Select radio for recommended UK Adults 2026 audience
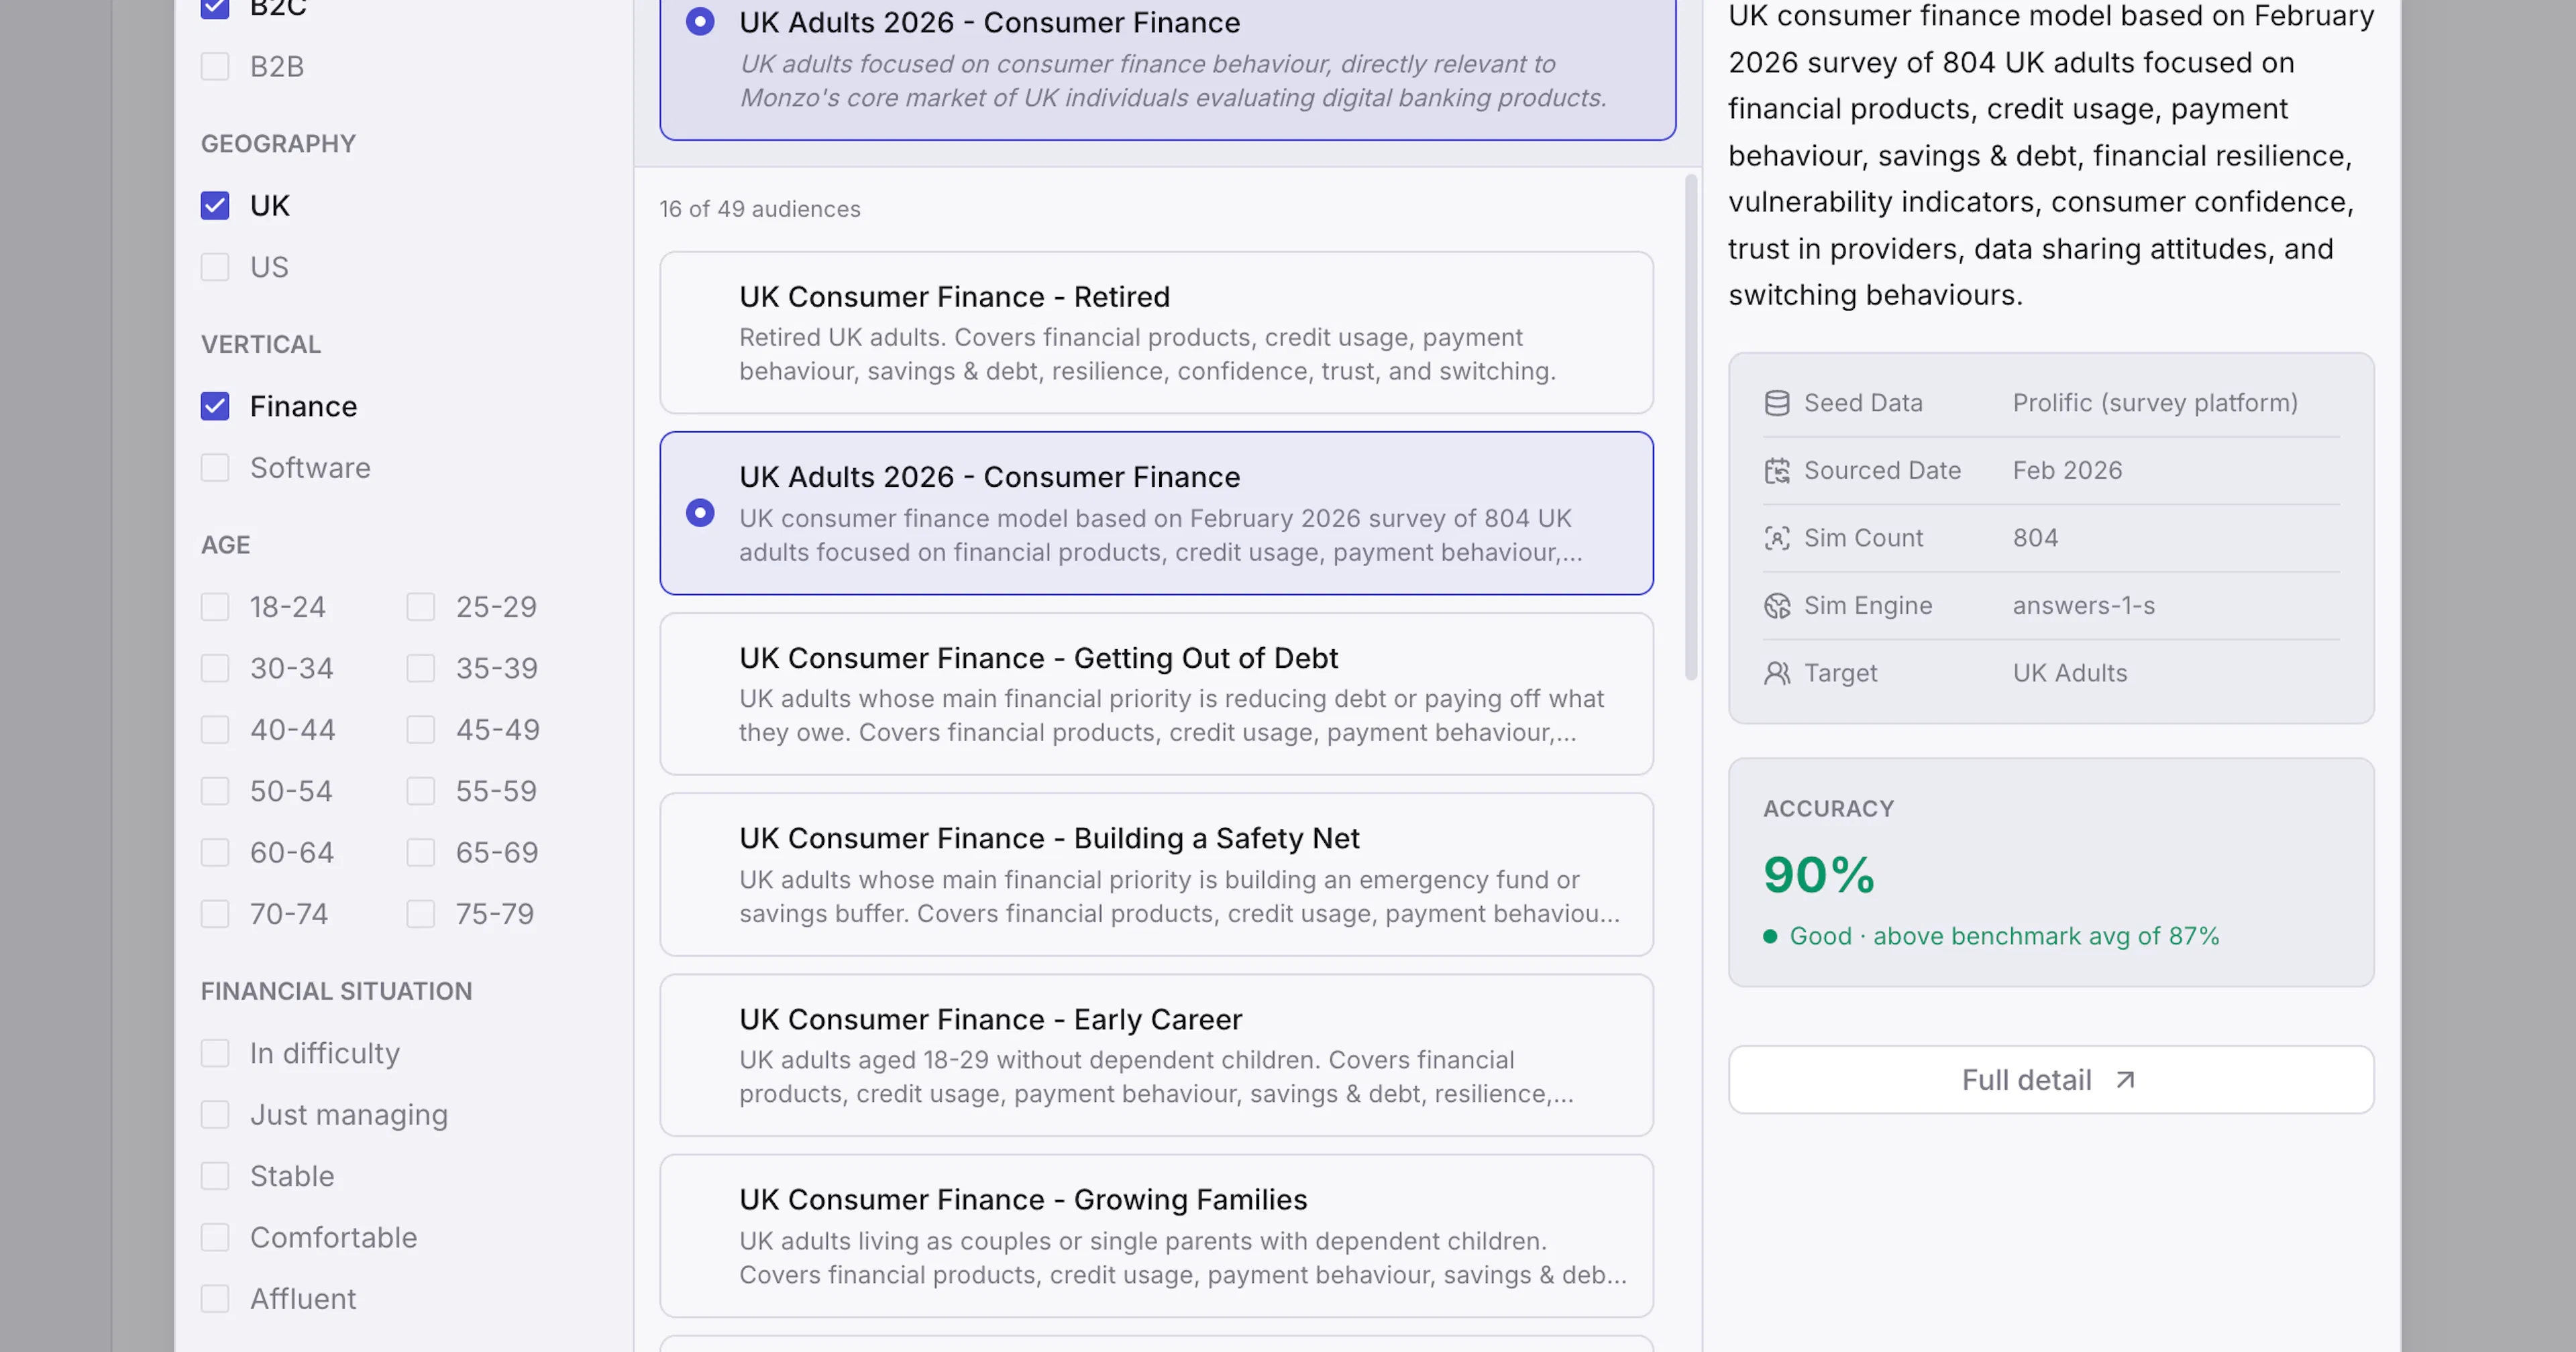The width and height of the screenshot is (2576, 1352). (x=700, y=22)
